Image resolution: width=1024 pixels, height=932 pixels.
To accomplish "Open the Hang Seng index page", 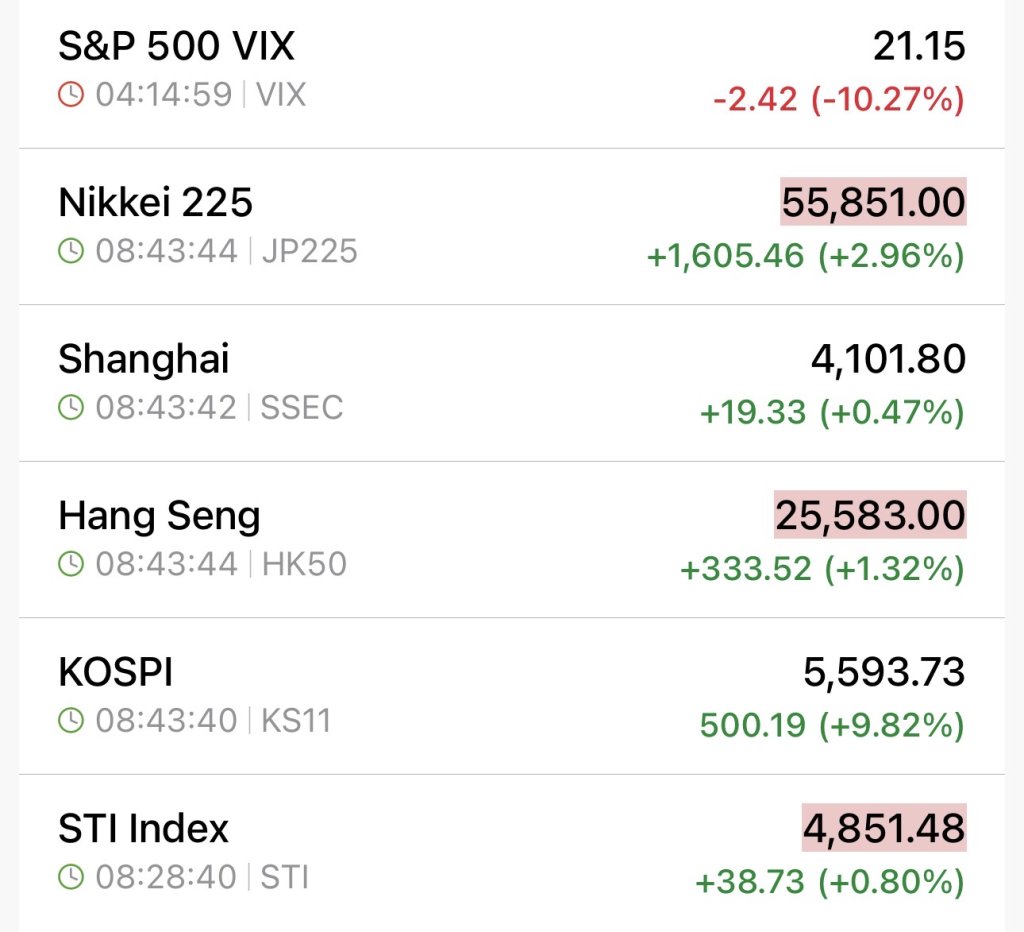I will (159, 516).
